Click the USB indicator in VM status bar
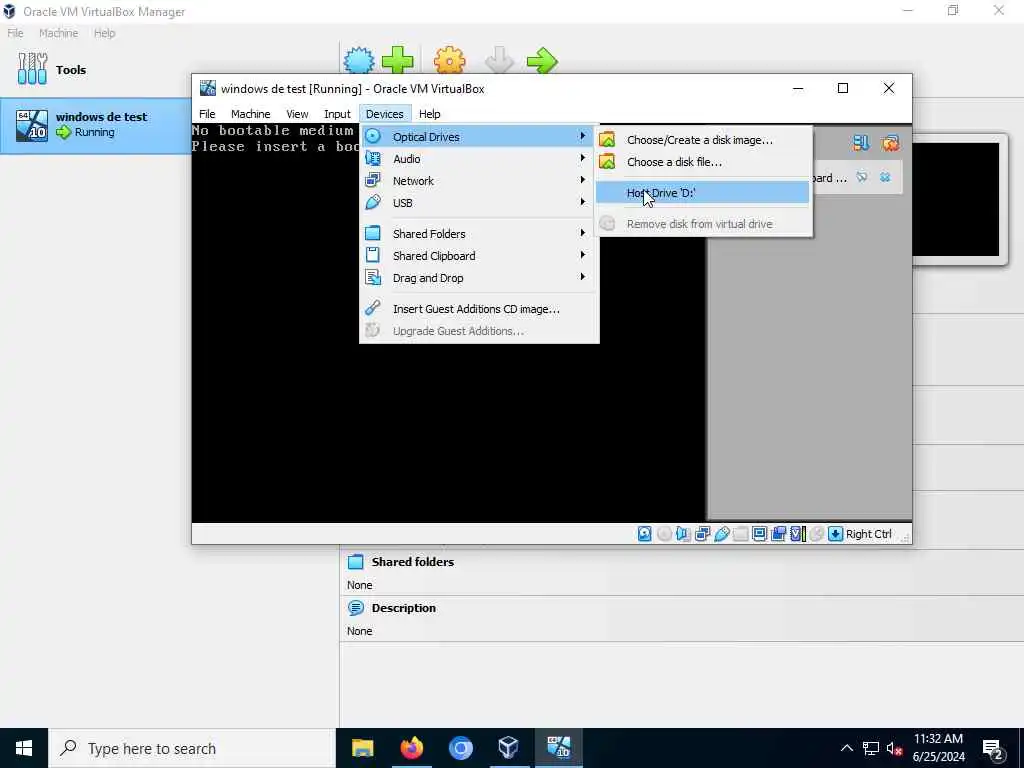Image resolution: width=1024 pixels, height=768 pixels. pyautogui.click(x=722, y=534)
